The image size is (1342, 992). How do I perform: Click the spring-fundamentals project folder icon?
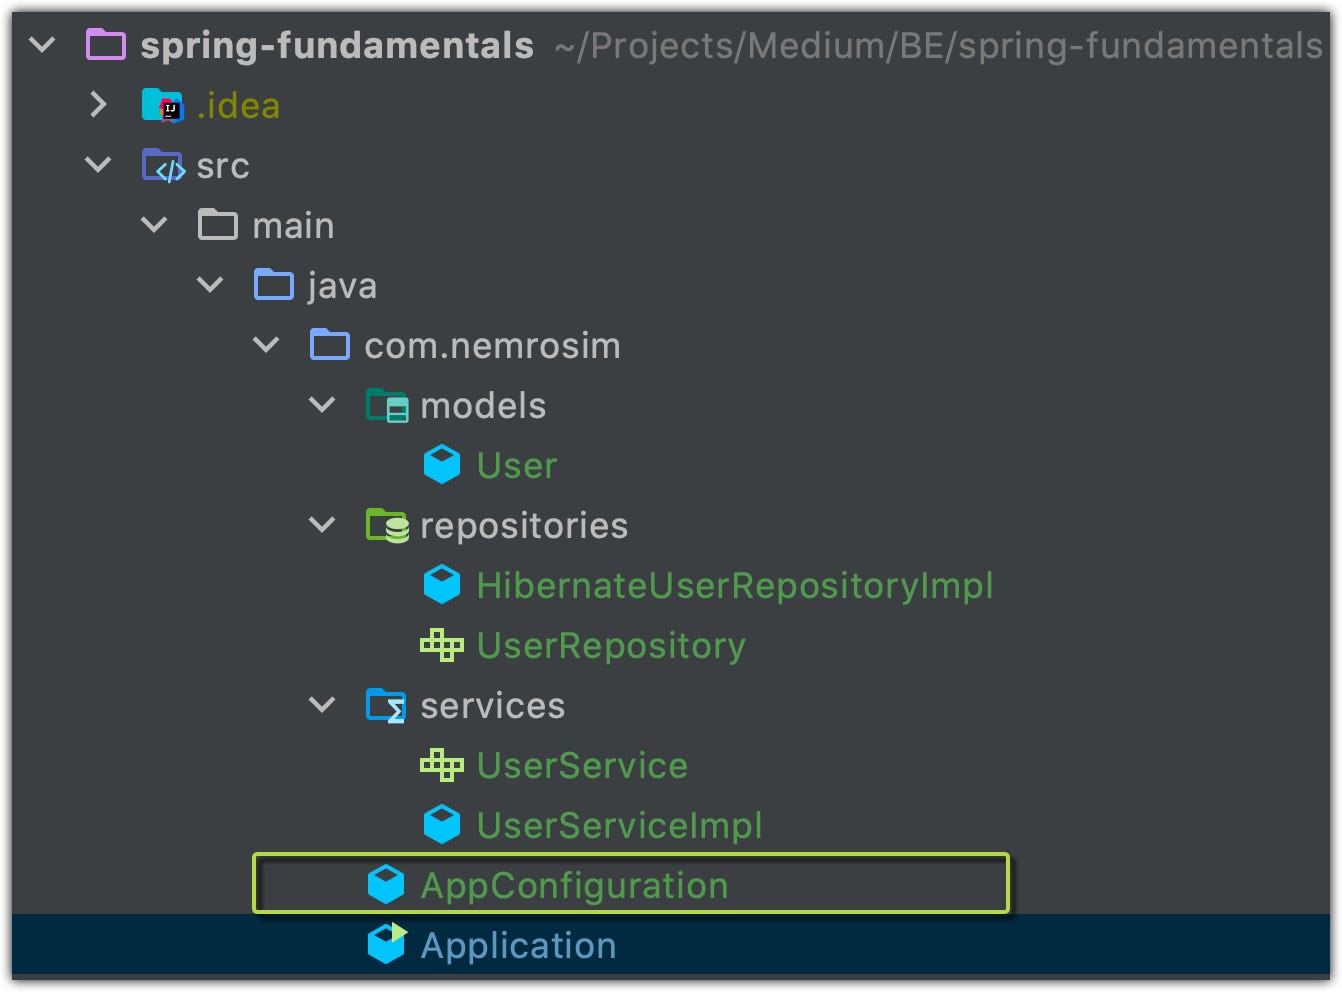click(x=106, y=45)
